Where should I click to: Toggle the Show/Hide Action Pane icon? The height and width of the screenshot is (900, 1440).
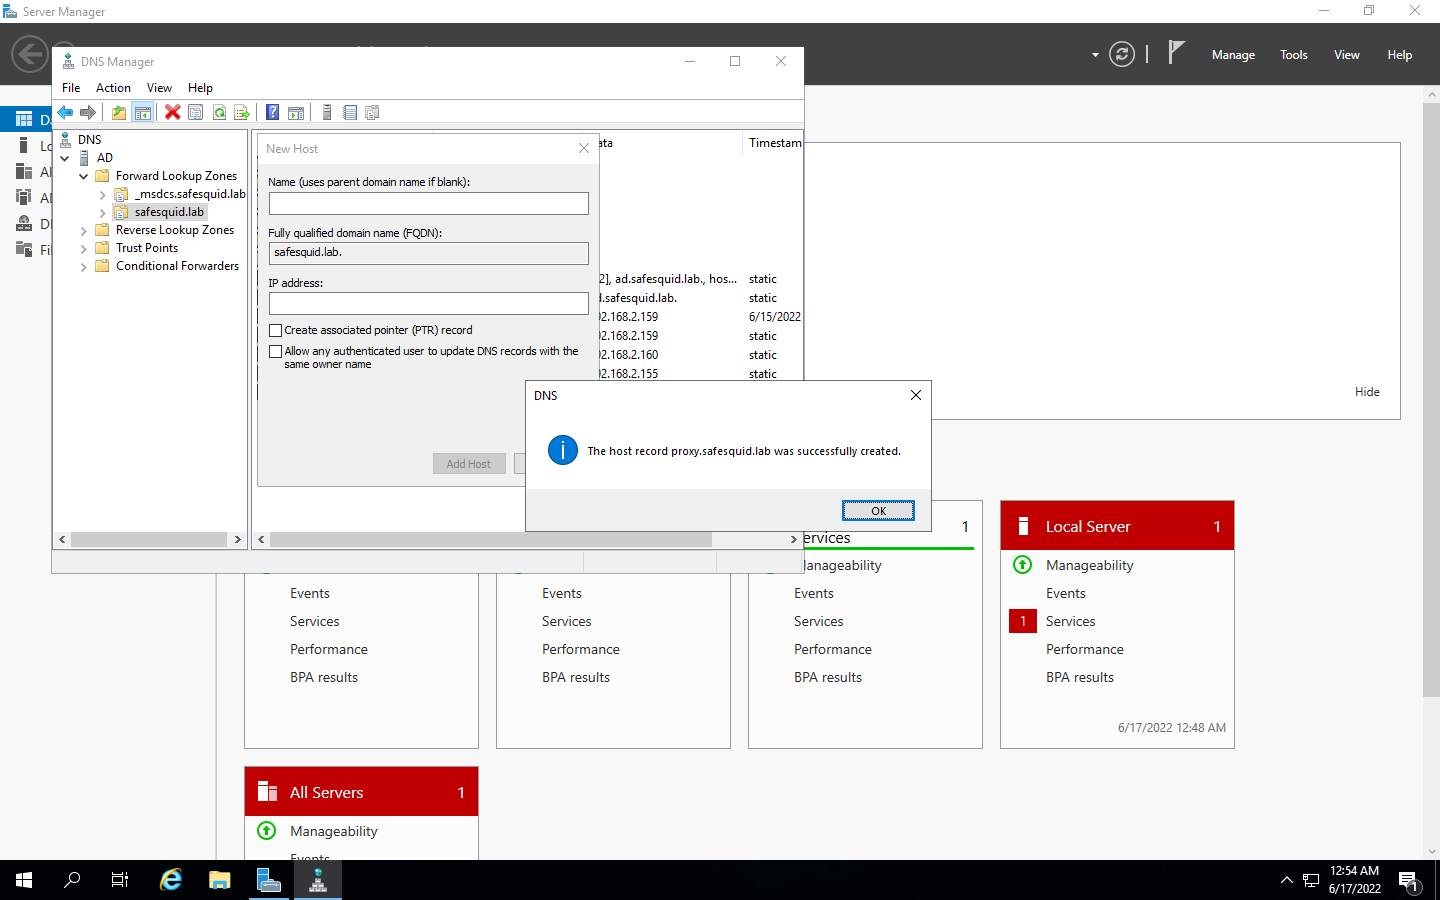click(x=296, y=112)
